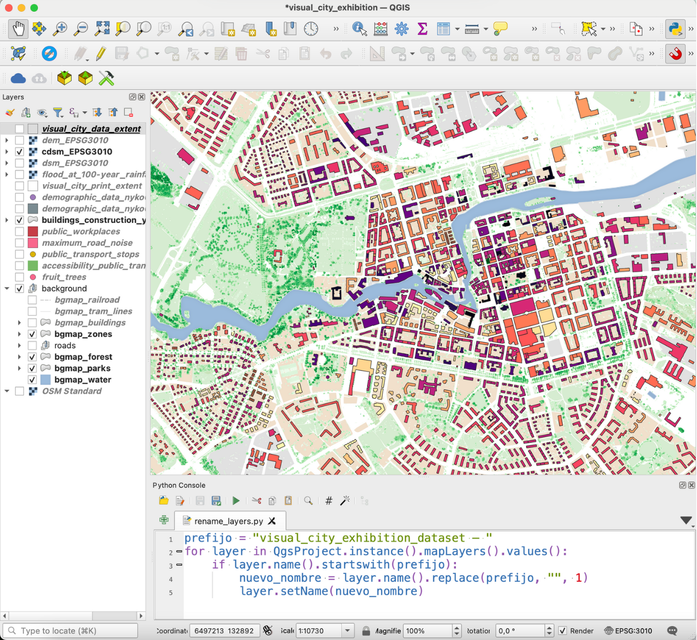697x640 pixels.
Task: Run the script with green play button
Action: point(236,501)
